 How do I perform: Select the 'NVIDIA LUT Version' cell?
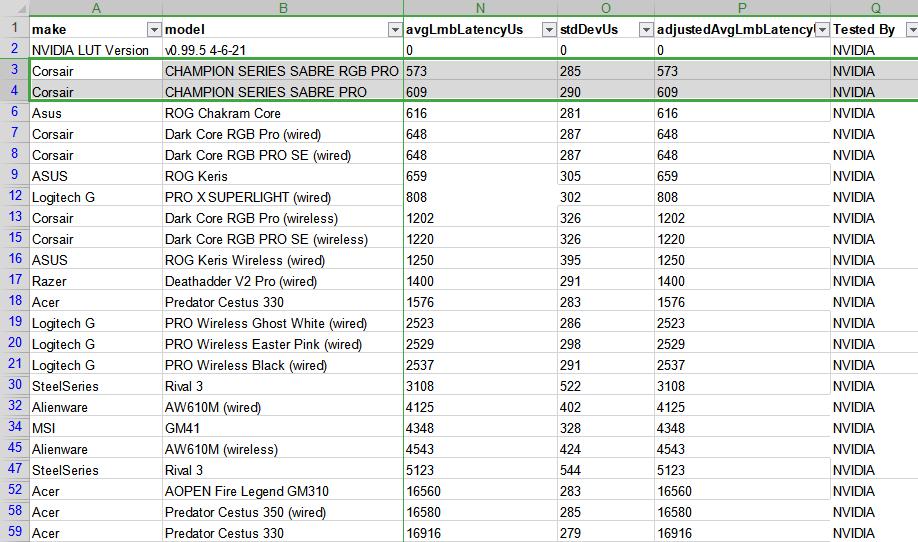click(x=96, y=50)
